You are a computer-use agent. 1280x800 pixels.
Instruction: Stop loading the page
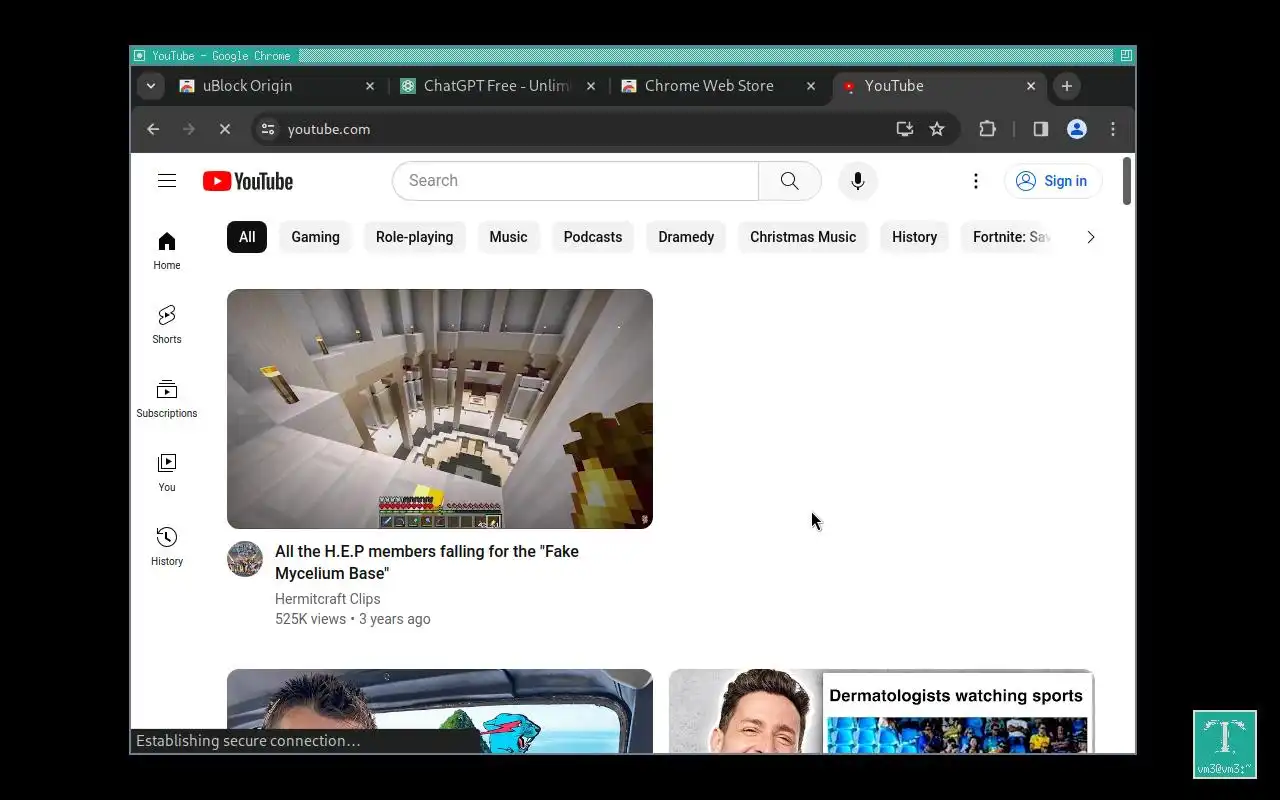225,129
